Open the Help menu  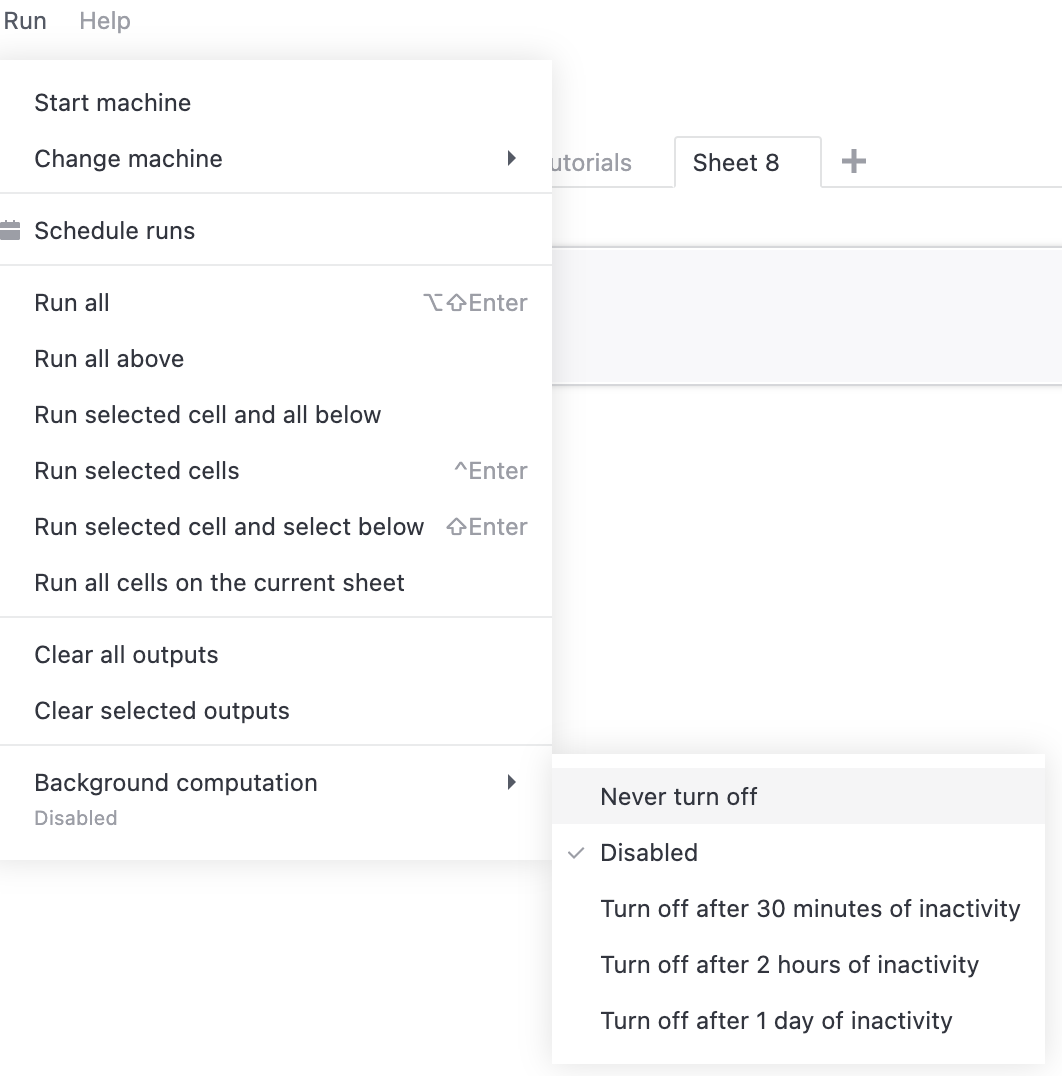[x=104, y=20]
